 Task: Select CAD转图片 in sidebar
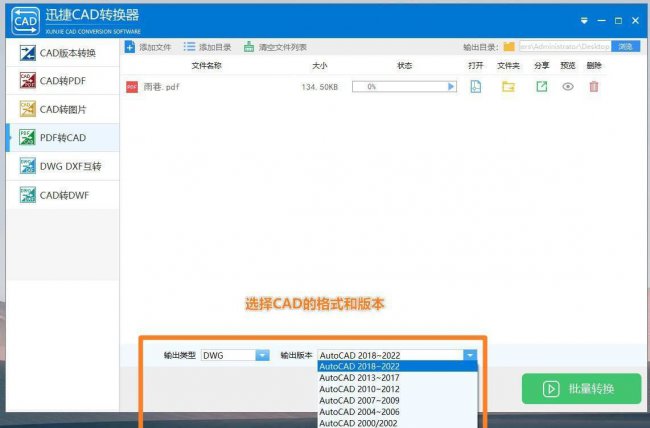(63, 109)
